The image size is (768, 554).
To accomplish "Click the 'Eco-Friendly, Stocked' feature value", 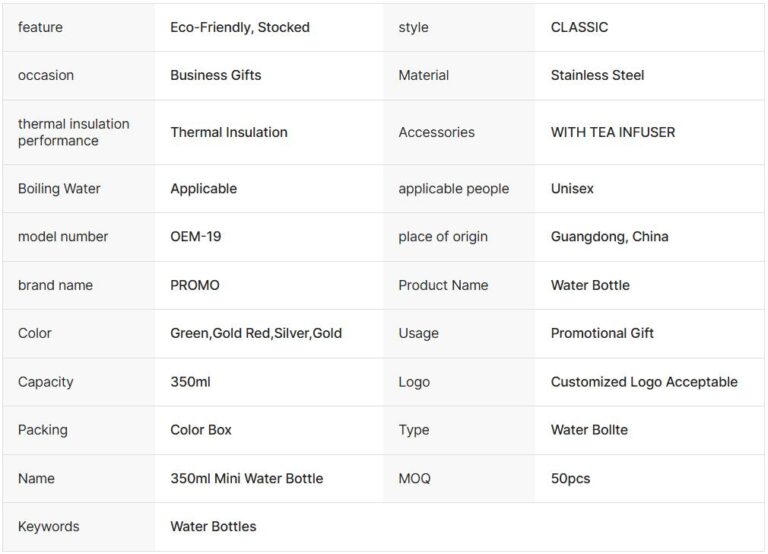I will [x=240, y=27].
